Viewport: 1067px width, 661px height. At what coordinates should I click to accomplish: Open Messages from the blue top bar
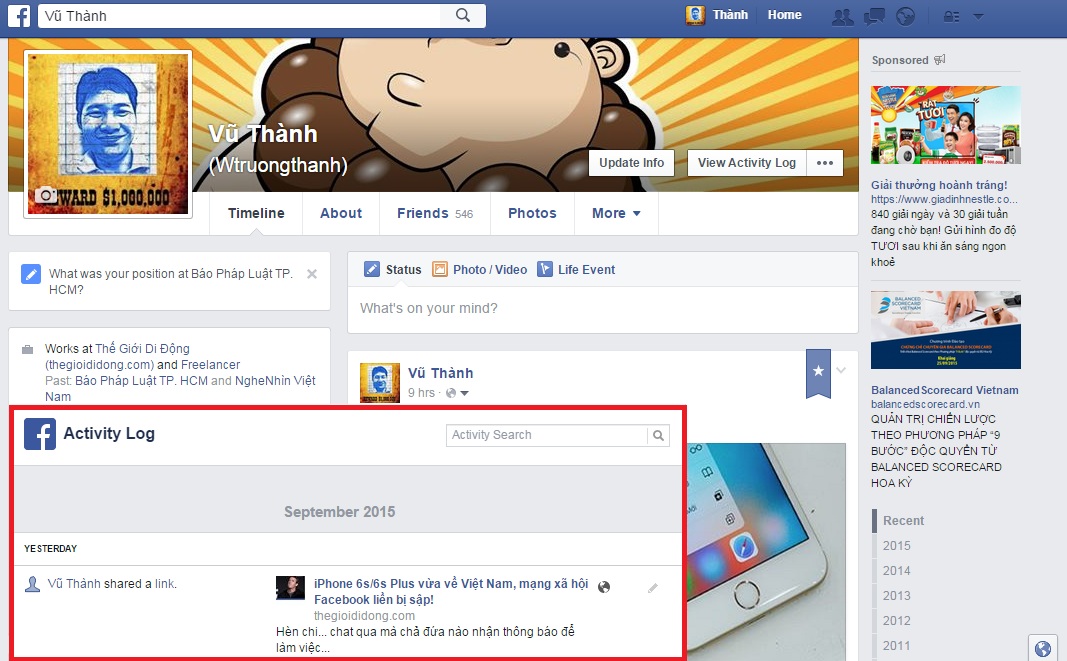[874, 16]
